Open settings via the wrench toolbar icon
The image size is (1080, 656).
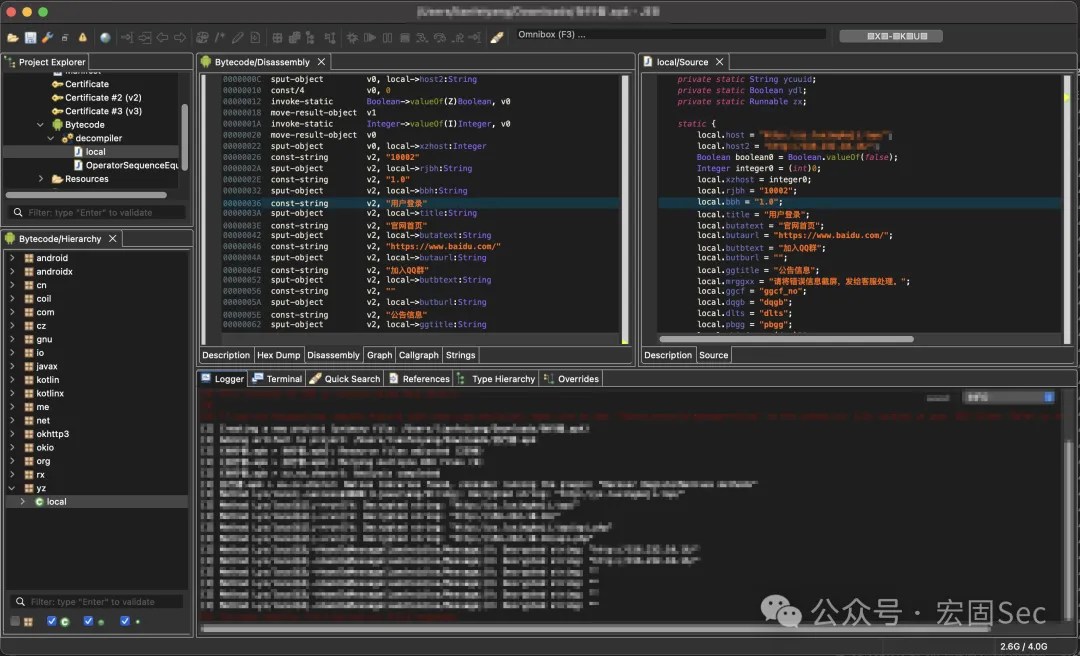(48, 37)
